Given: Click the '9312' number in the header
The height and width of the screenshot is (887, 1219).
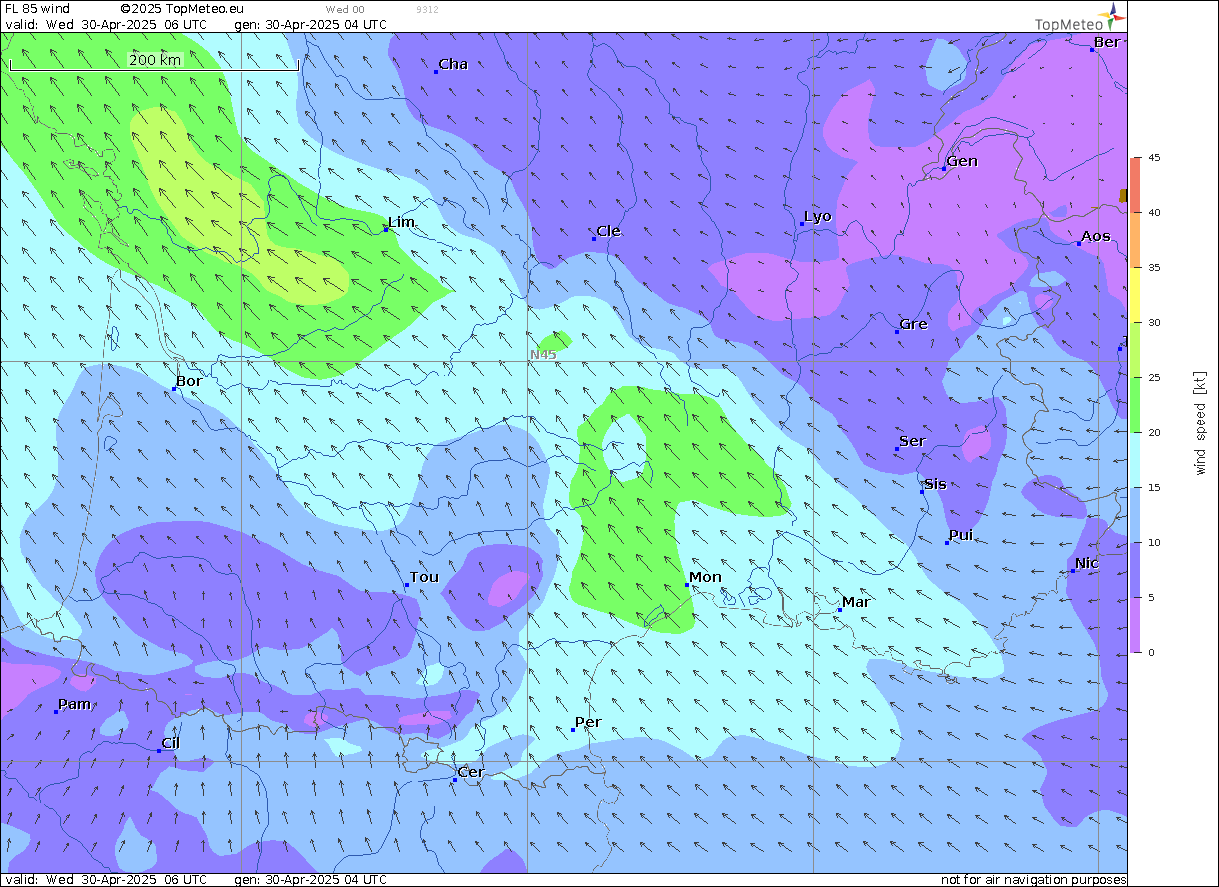Looking at the screenshot, I should pos(427,9).
